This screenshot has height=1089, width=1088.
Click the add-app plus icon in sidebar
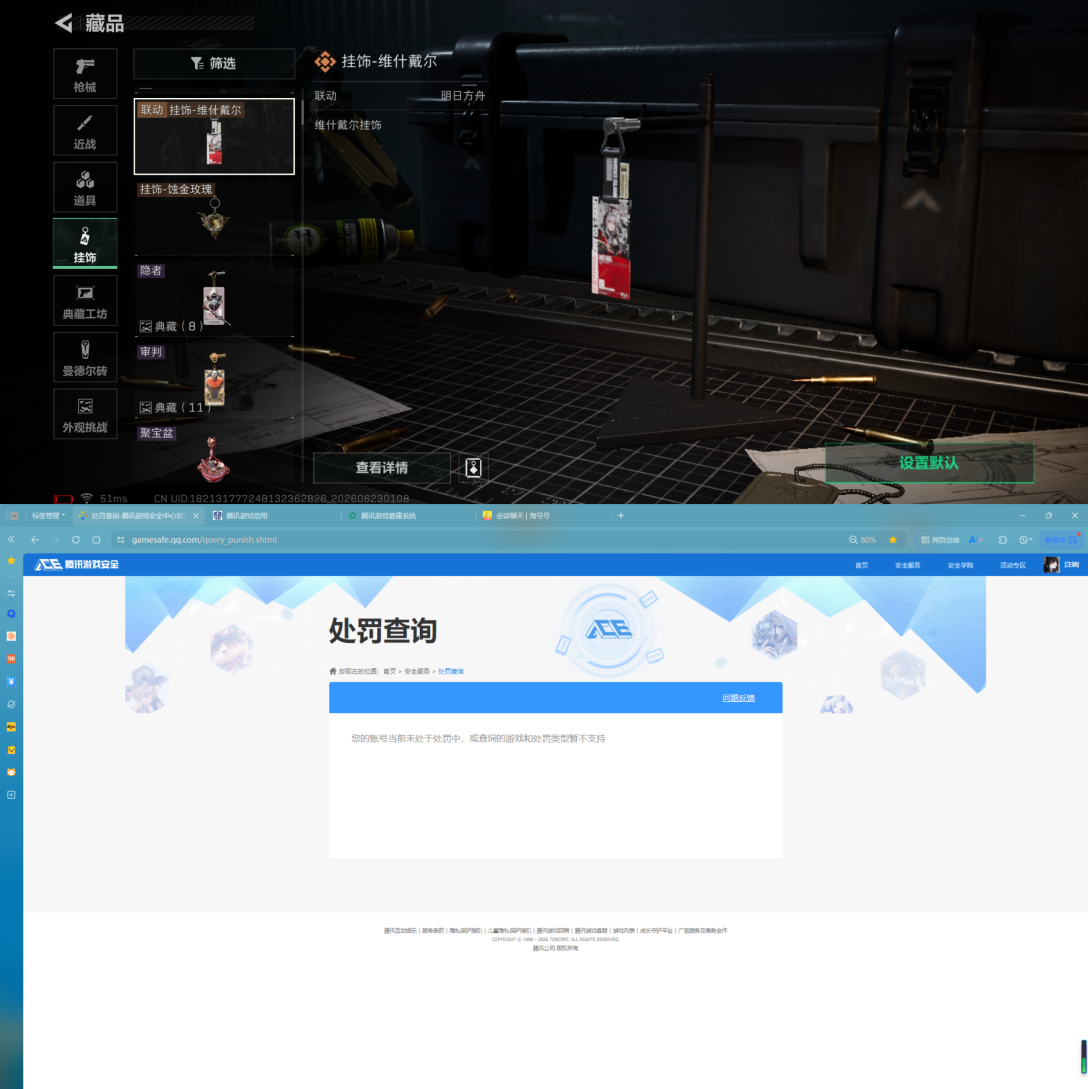point(11,795)
